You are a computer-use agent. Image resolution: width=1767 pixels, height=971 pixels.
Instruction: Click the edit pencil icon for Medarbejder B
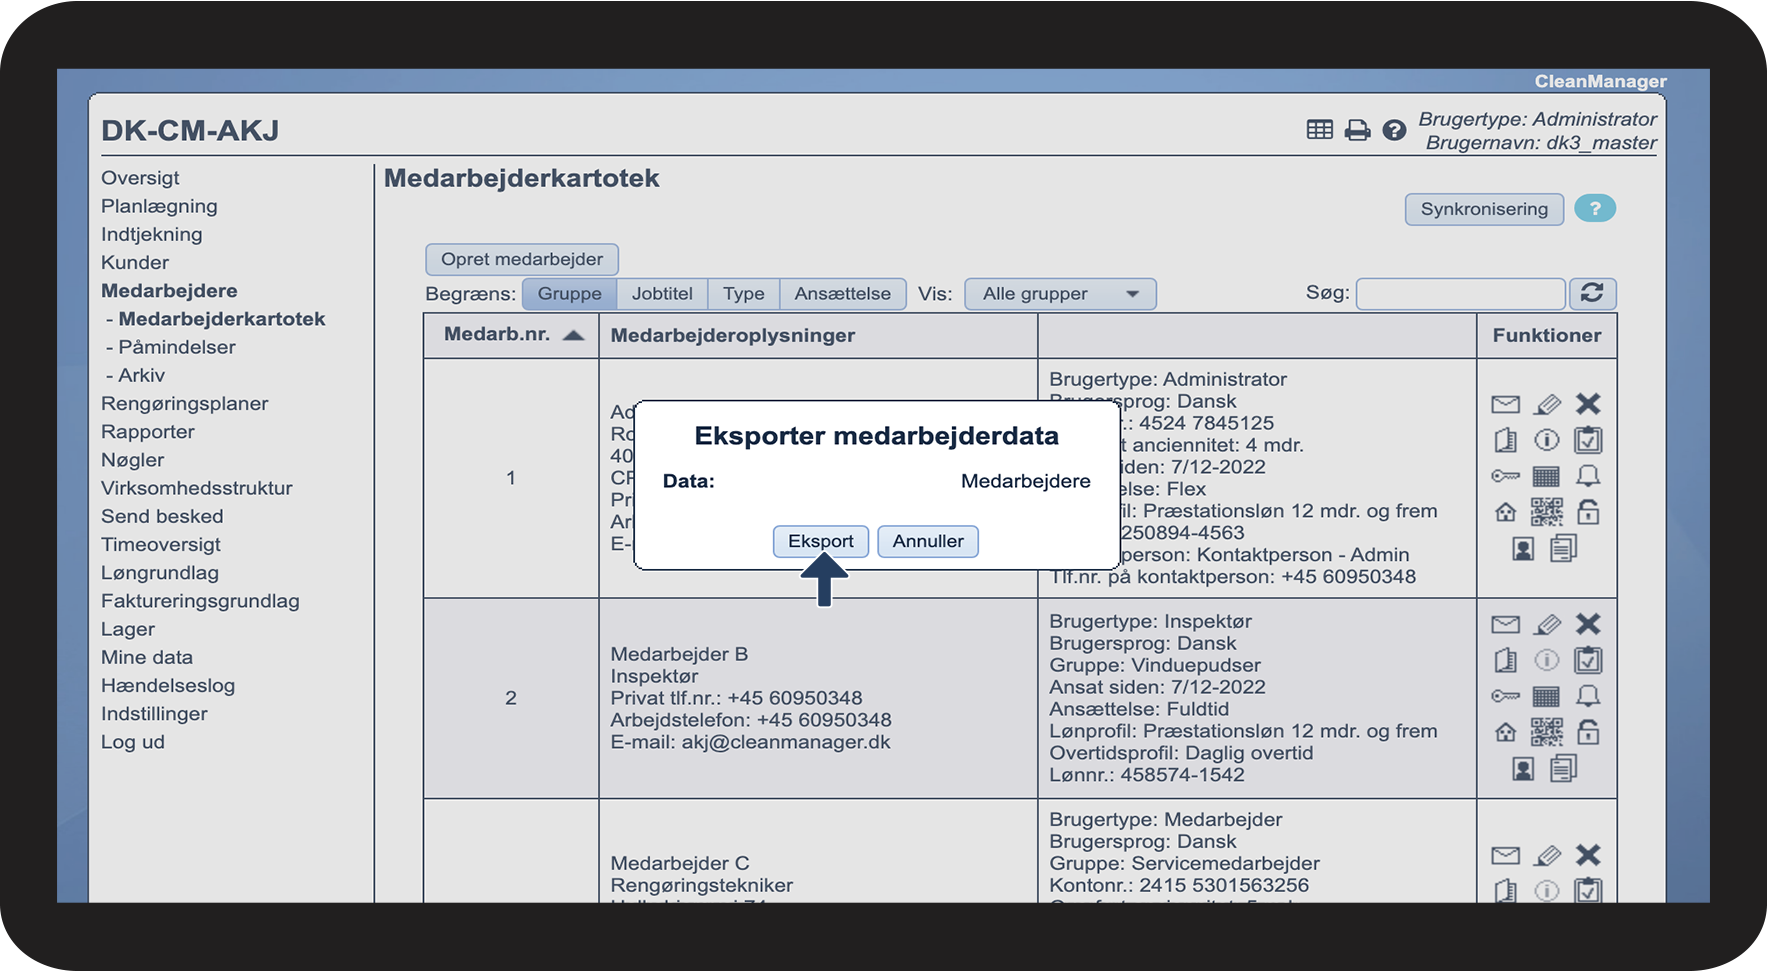[1547, 625]
